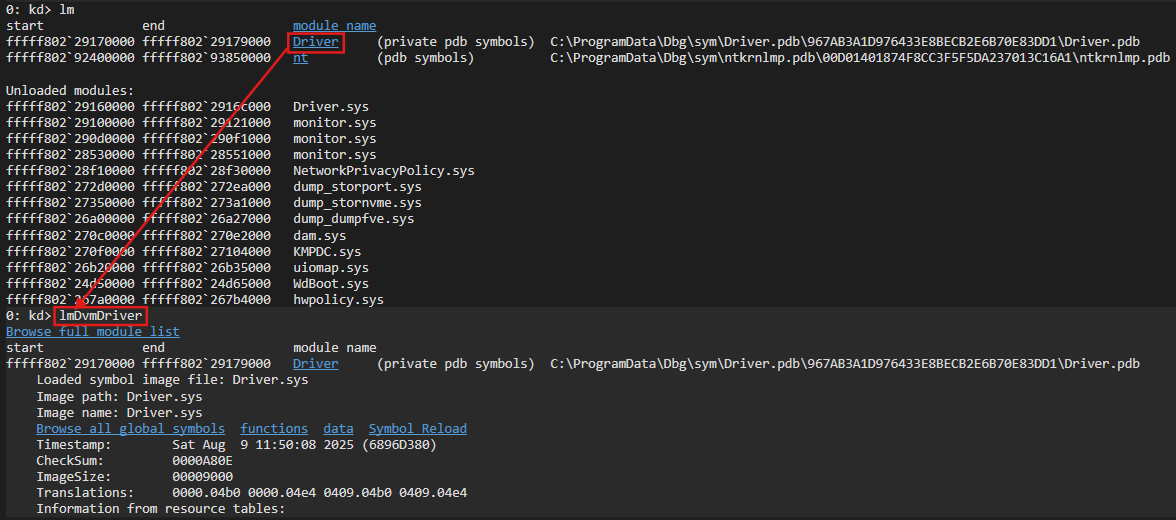Click the 'functions' link

click(274, 428)
